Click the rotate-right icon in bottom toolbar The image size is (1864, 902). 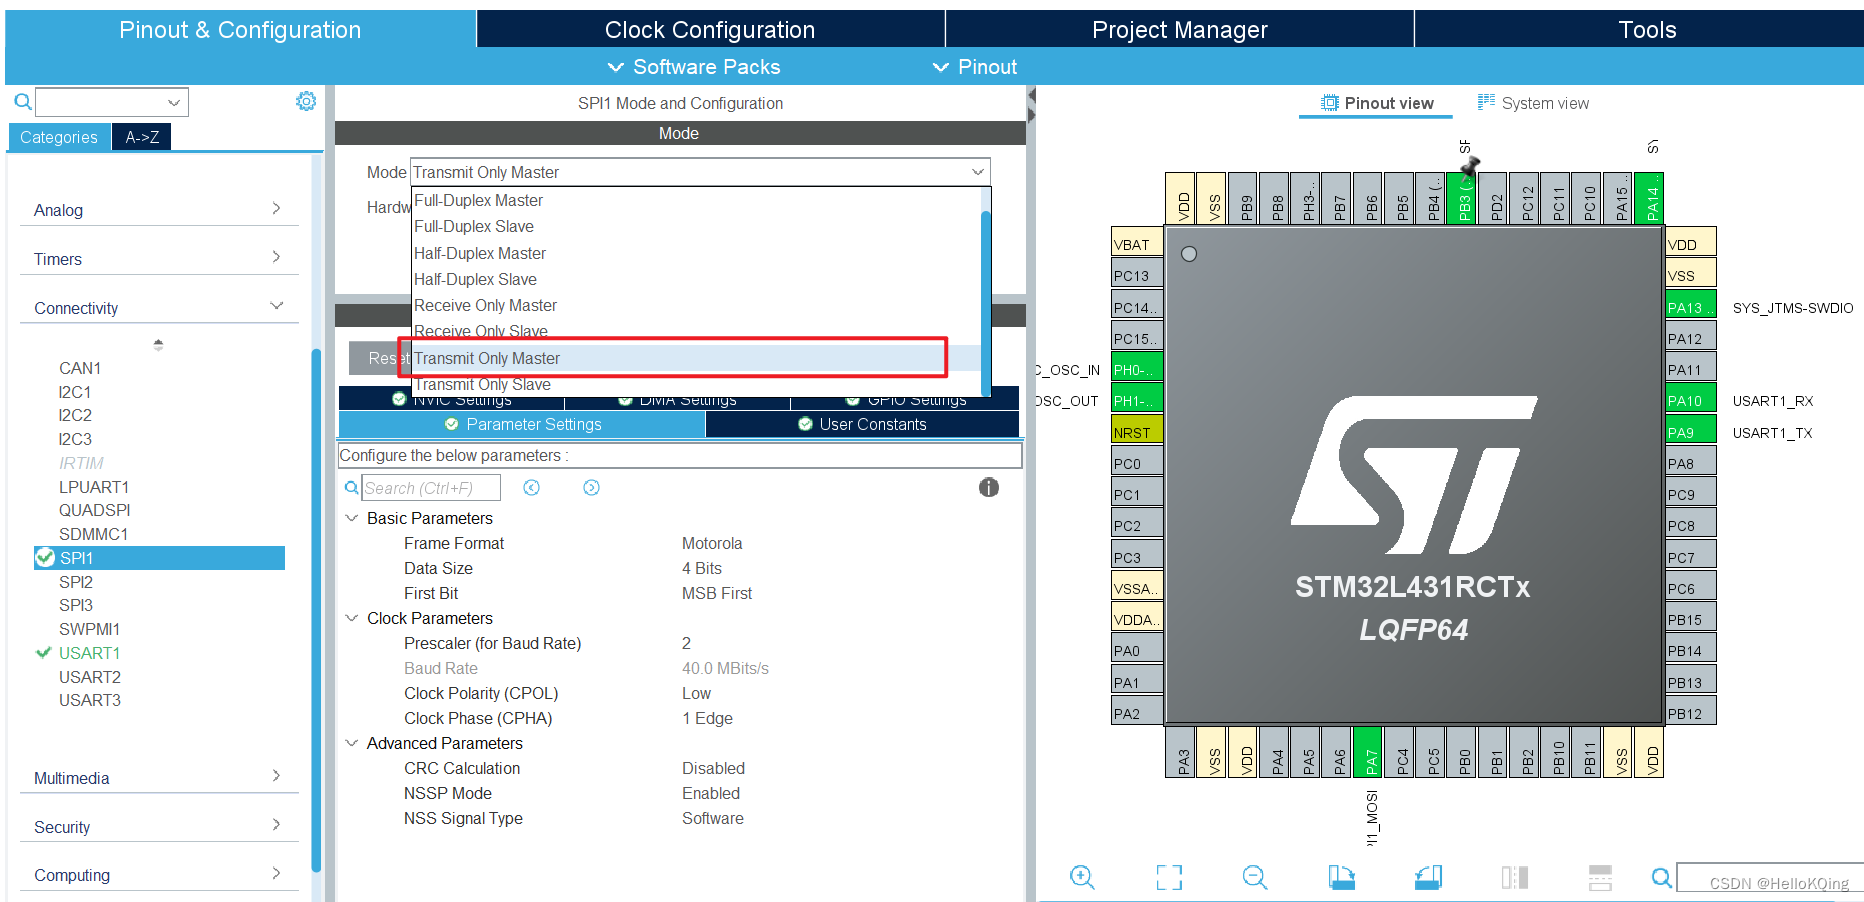1428,877
